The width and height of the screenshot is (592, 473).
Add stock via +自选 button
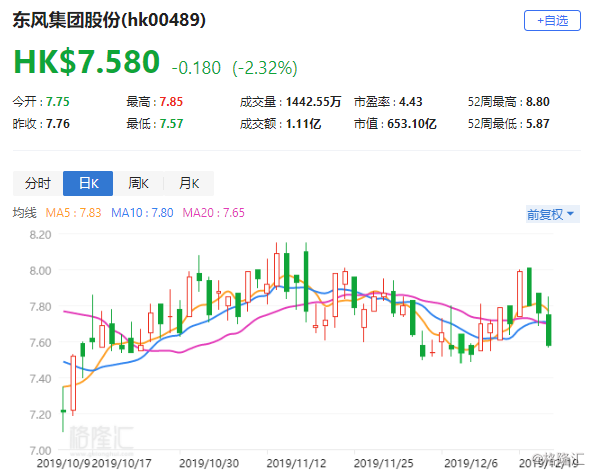click(x=552, y=21)
